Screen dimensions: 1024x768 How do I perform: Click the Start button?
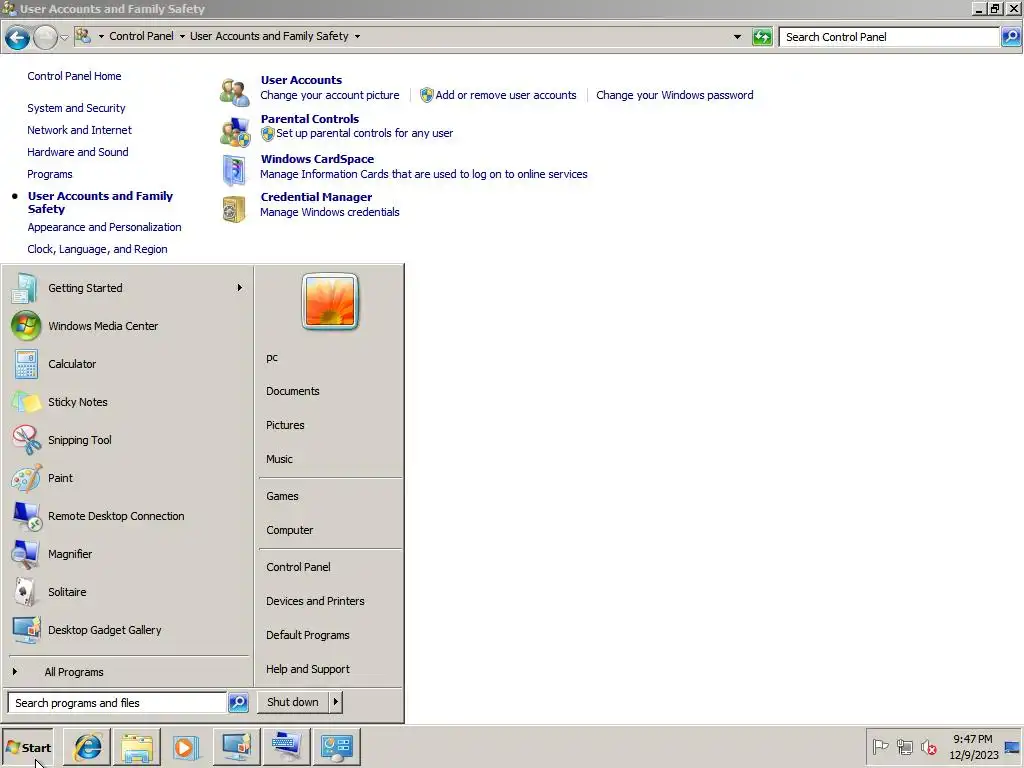click(27, 747)
